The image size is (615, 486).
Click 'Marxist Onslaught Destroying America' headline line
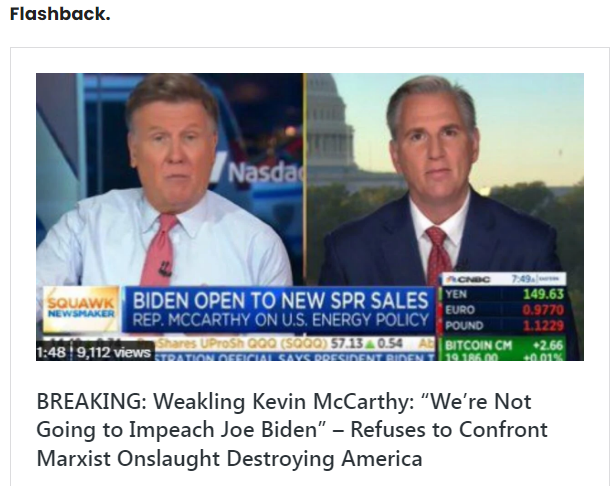(229, 458)
